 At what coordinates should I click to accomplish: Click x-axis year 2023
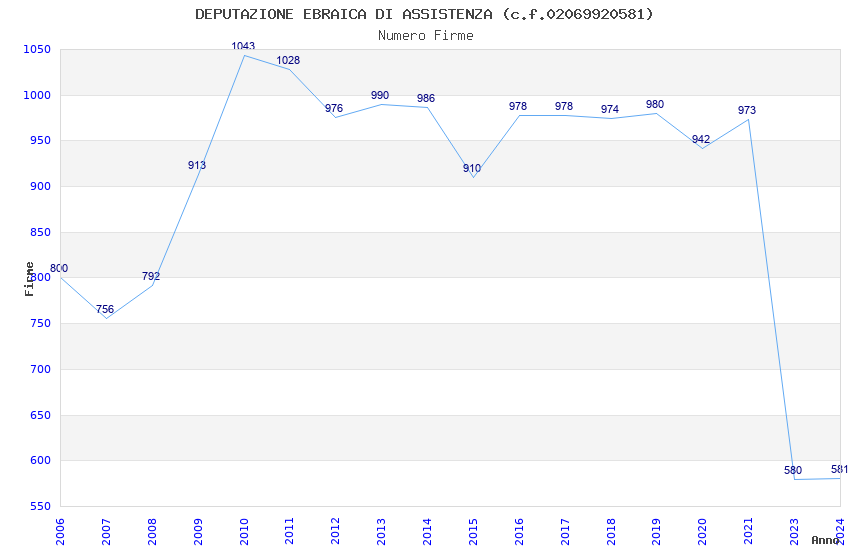pyautogui.click(x=794, y=532)
